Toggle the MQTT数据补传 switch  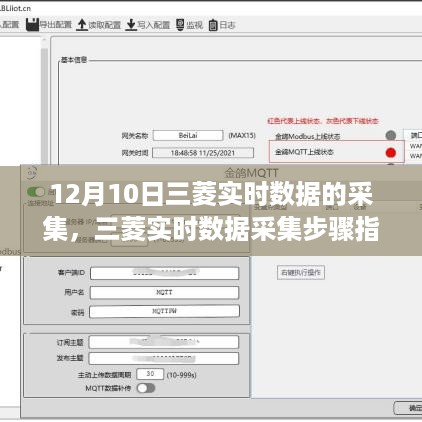point(146,388)
